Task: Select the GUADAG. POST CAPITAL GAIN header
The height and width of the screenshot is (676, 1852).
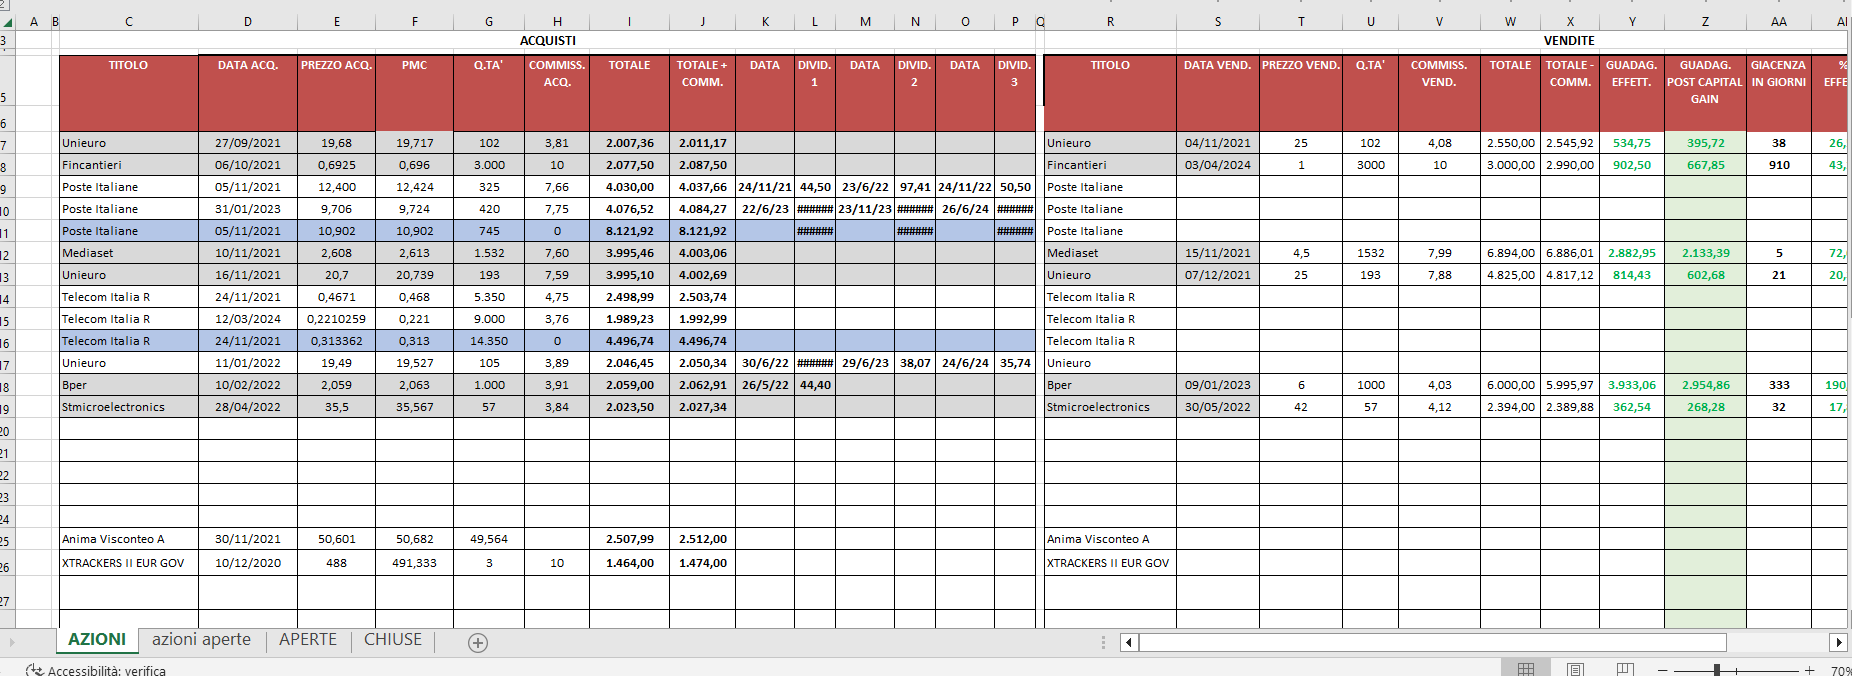Action: pyautogui.click(x=1705, y=93)
